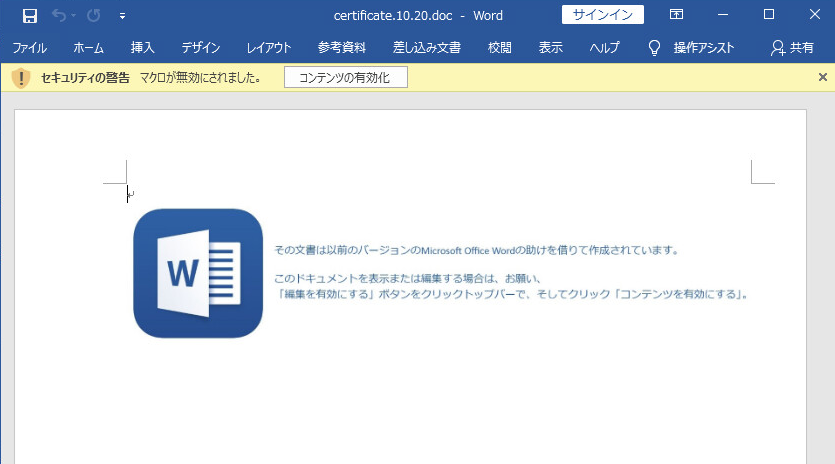835x464 pixels.
Task: Click the line その文書は以前のバージョンの
Action: pos(476,250)
